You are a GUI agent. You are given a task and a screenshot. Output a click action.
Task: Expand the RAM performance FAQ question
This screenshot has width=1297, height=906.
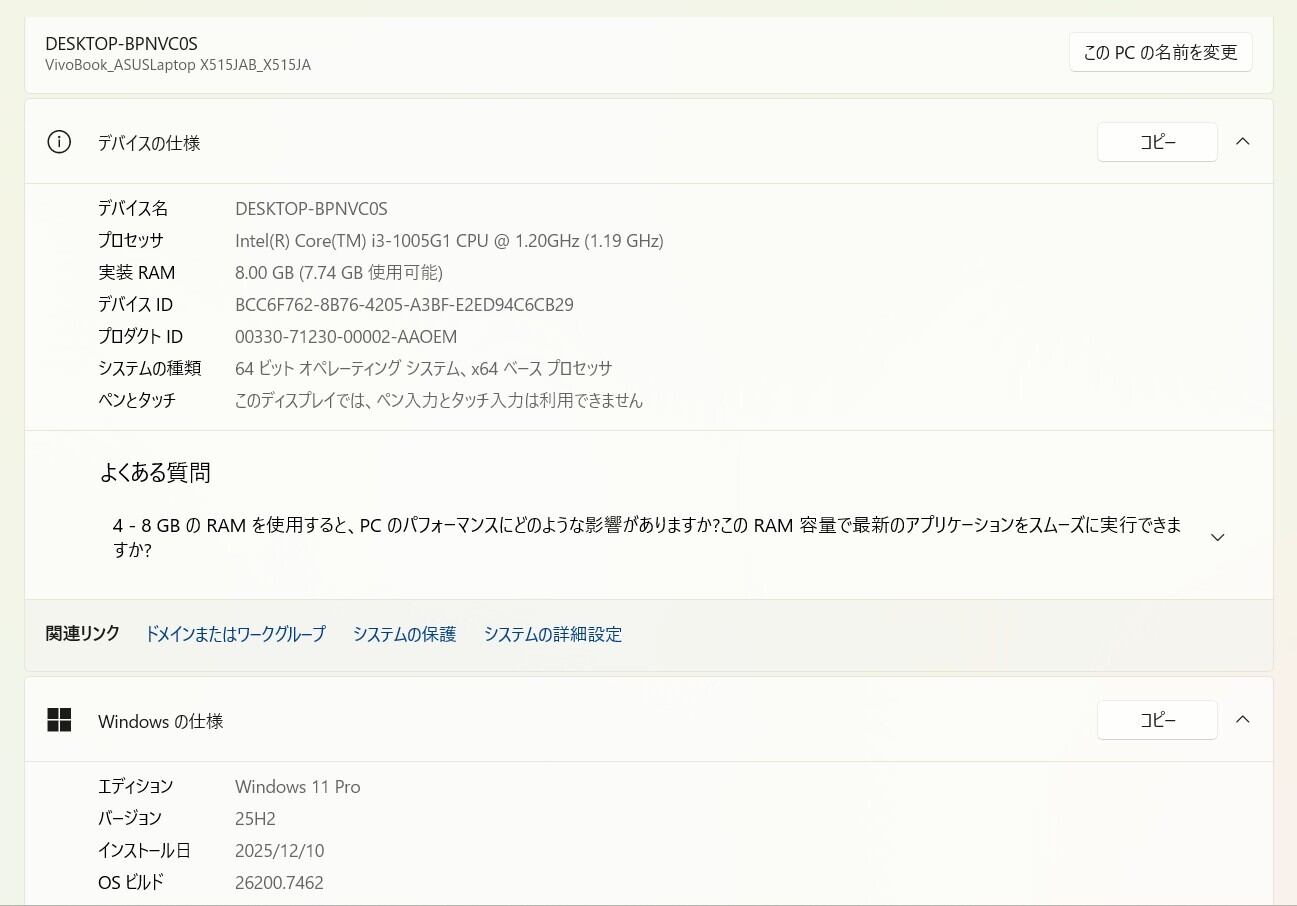click(1217, 537)
